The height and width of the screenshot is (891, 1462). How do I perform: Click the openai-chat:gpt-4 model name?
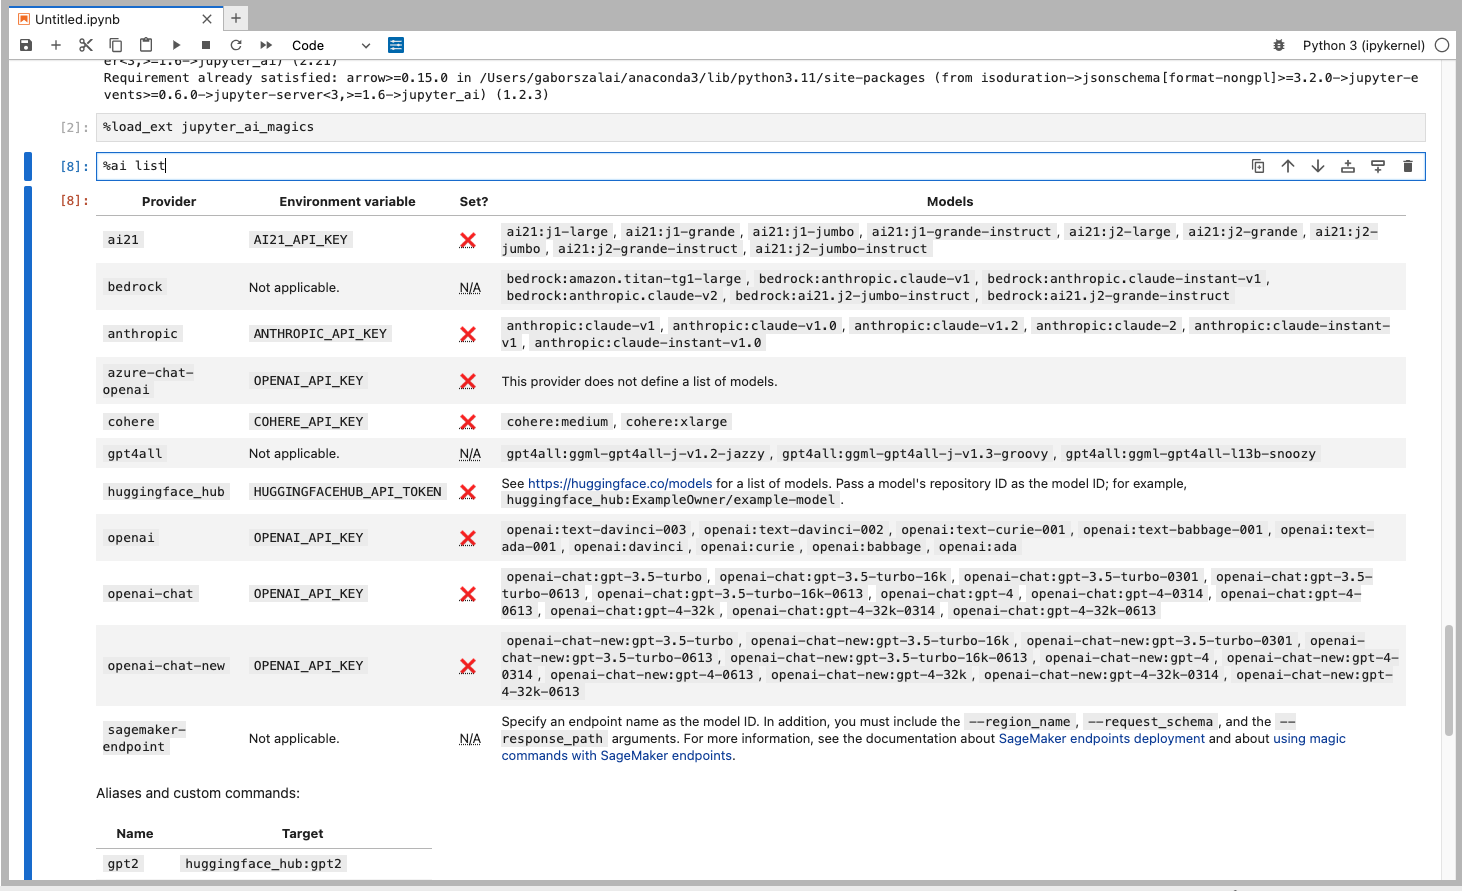point(947,594)
